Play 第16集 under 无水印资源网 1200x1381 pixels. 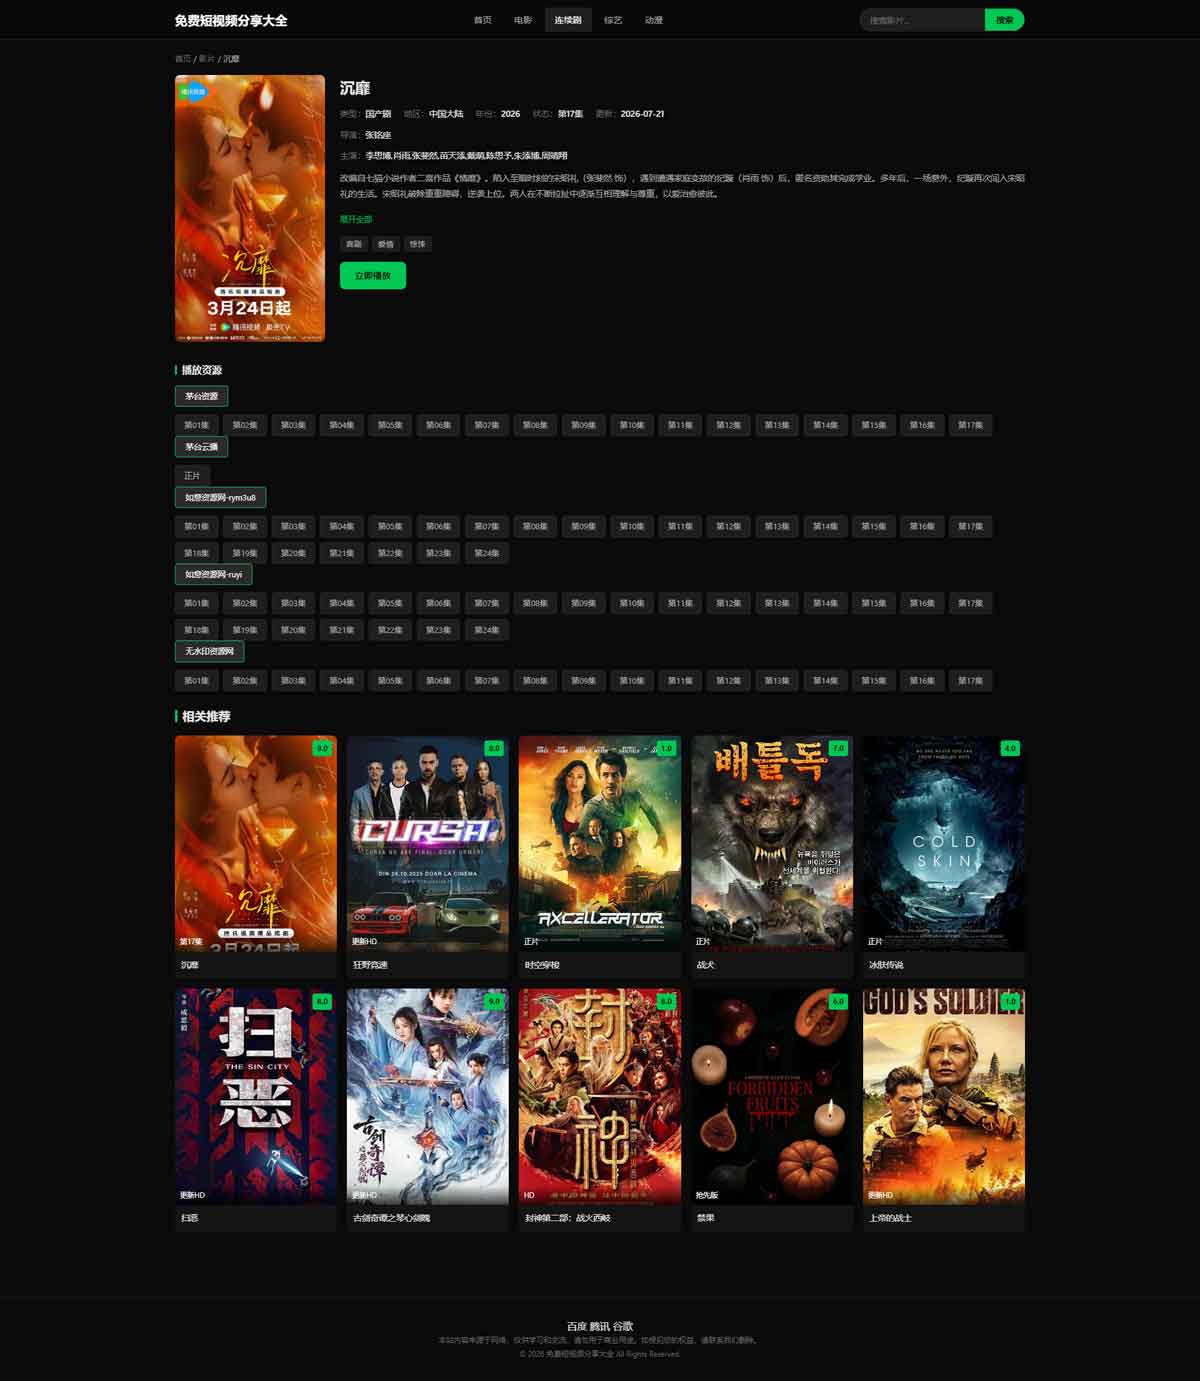(x=922, y=681)
